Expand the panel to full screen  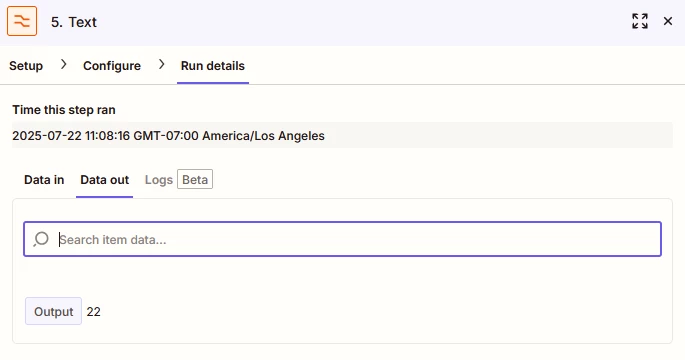[640, 21]
